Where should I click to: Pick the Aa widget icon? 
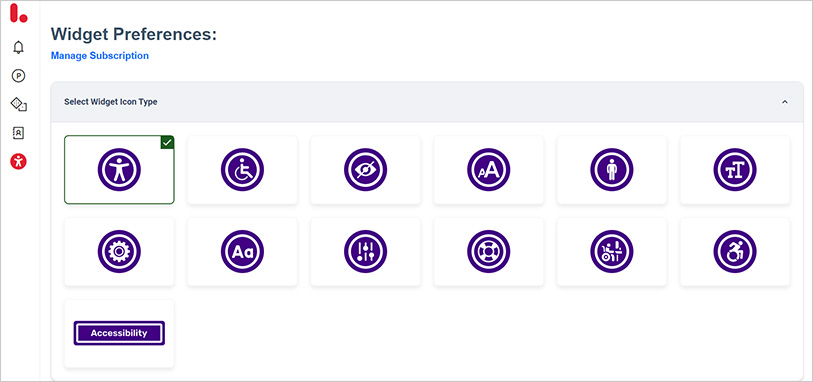(242, 252)
